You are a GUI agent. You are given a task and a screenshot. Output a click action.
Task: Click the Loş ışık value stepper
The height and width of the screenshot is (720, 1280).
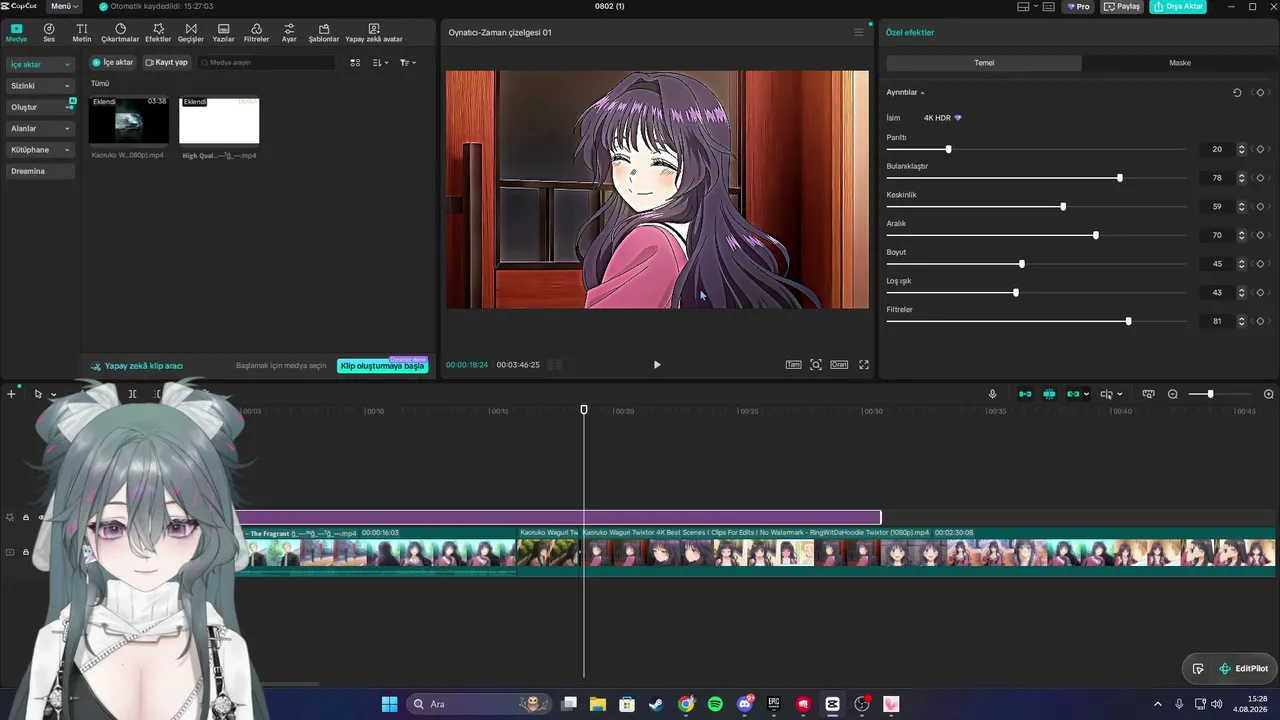[1242, 293]
